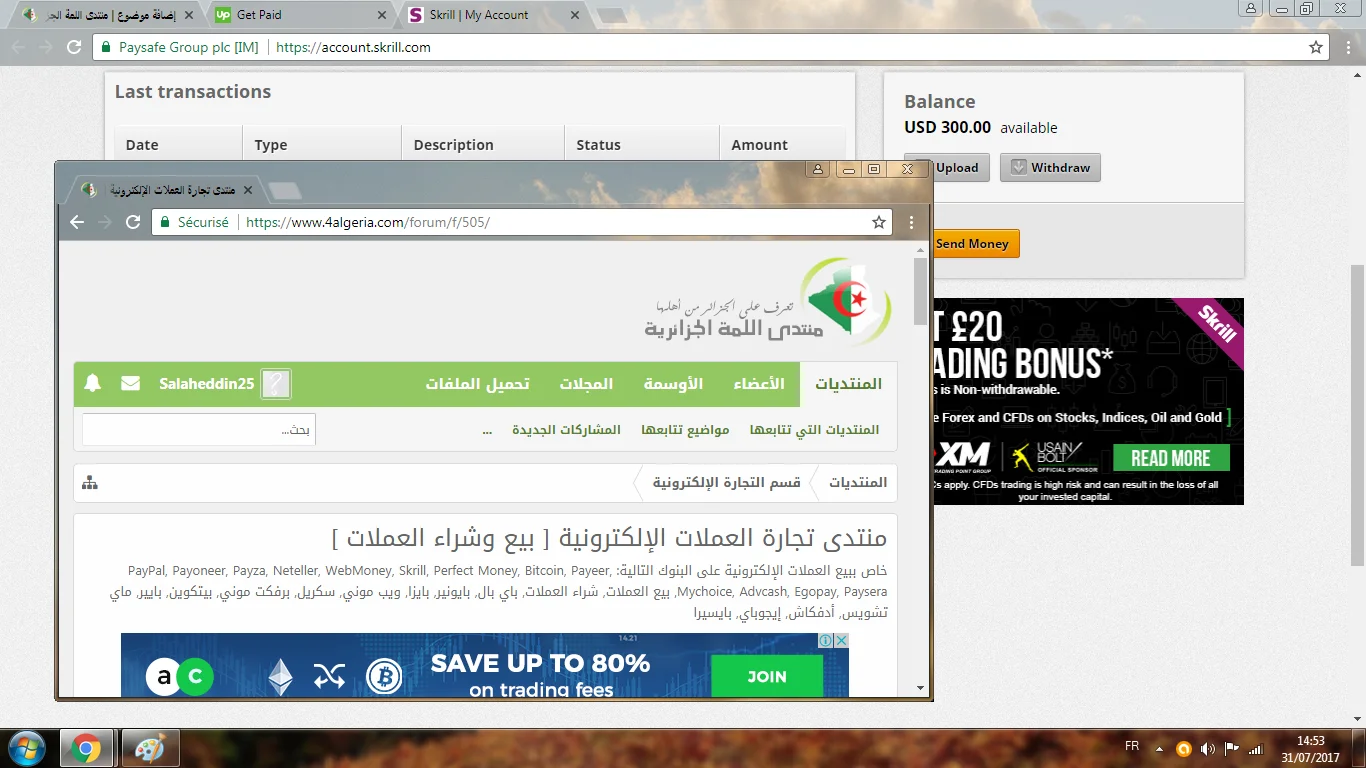Show hidden system tray icons
1366x768 pixels.
[x=1158, y=748]
